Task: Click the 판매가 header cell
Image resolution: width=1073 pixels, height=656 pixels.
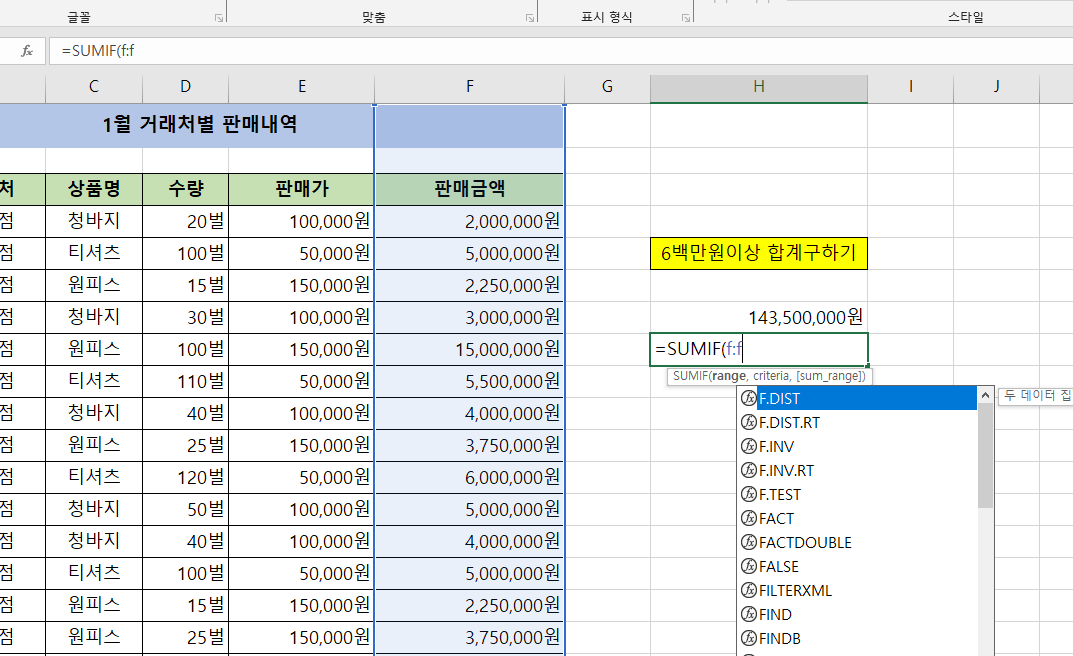Action: click(302, 189)
